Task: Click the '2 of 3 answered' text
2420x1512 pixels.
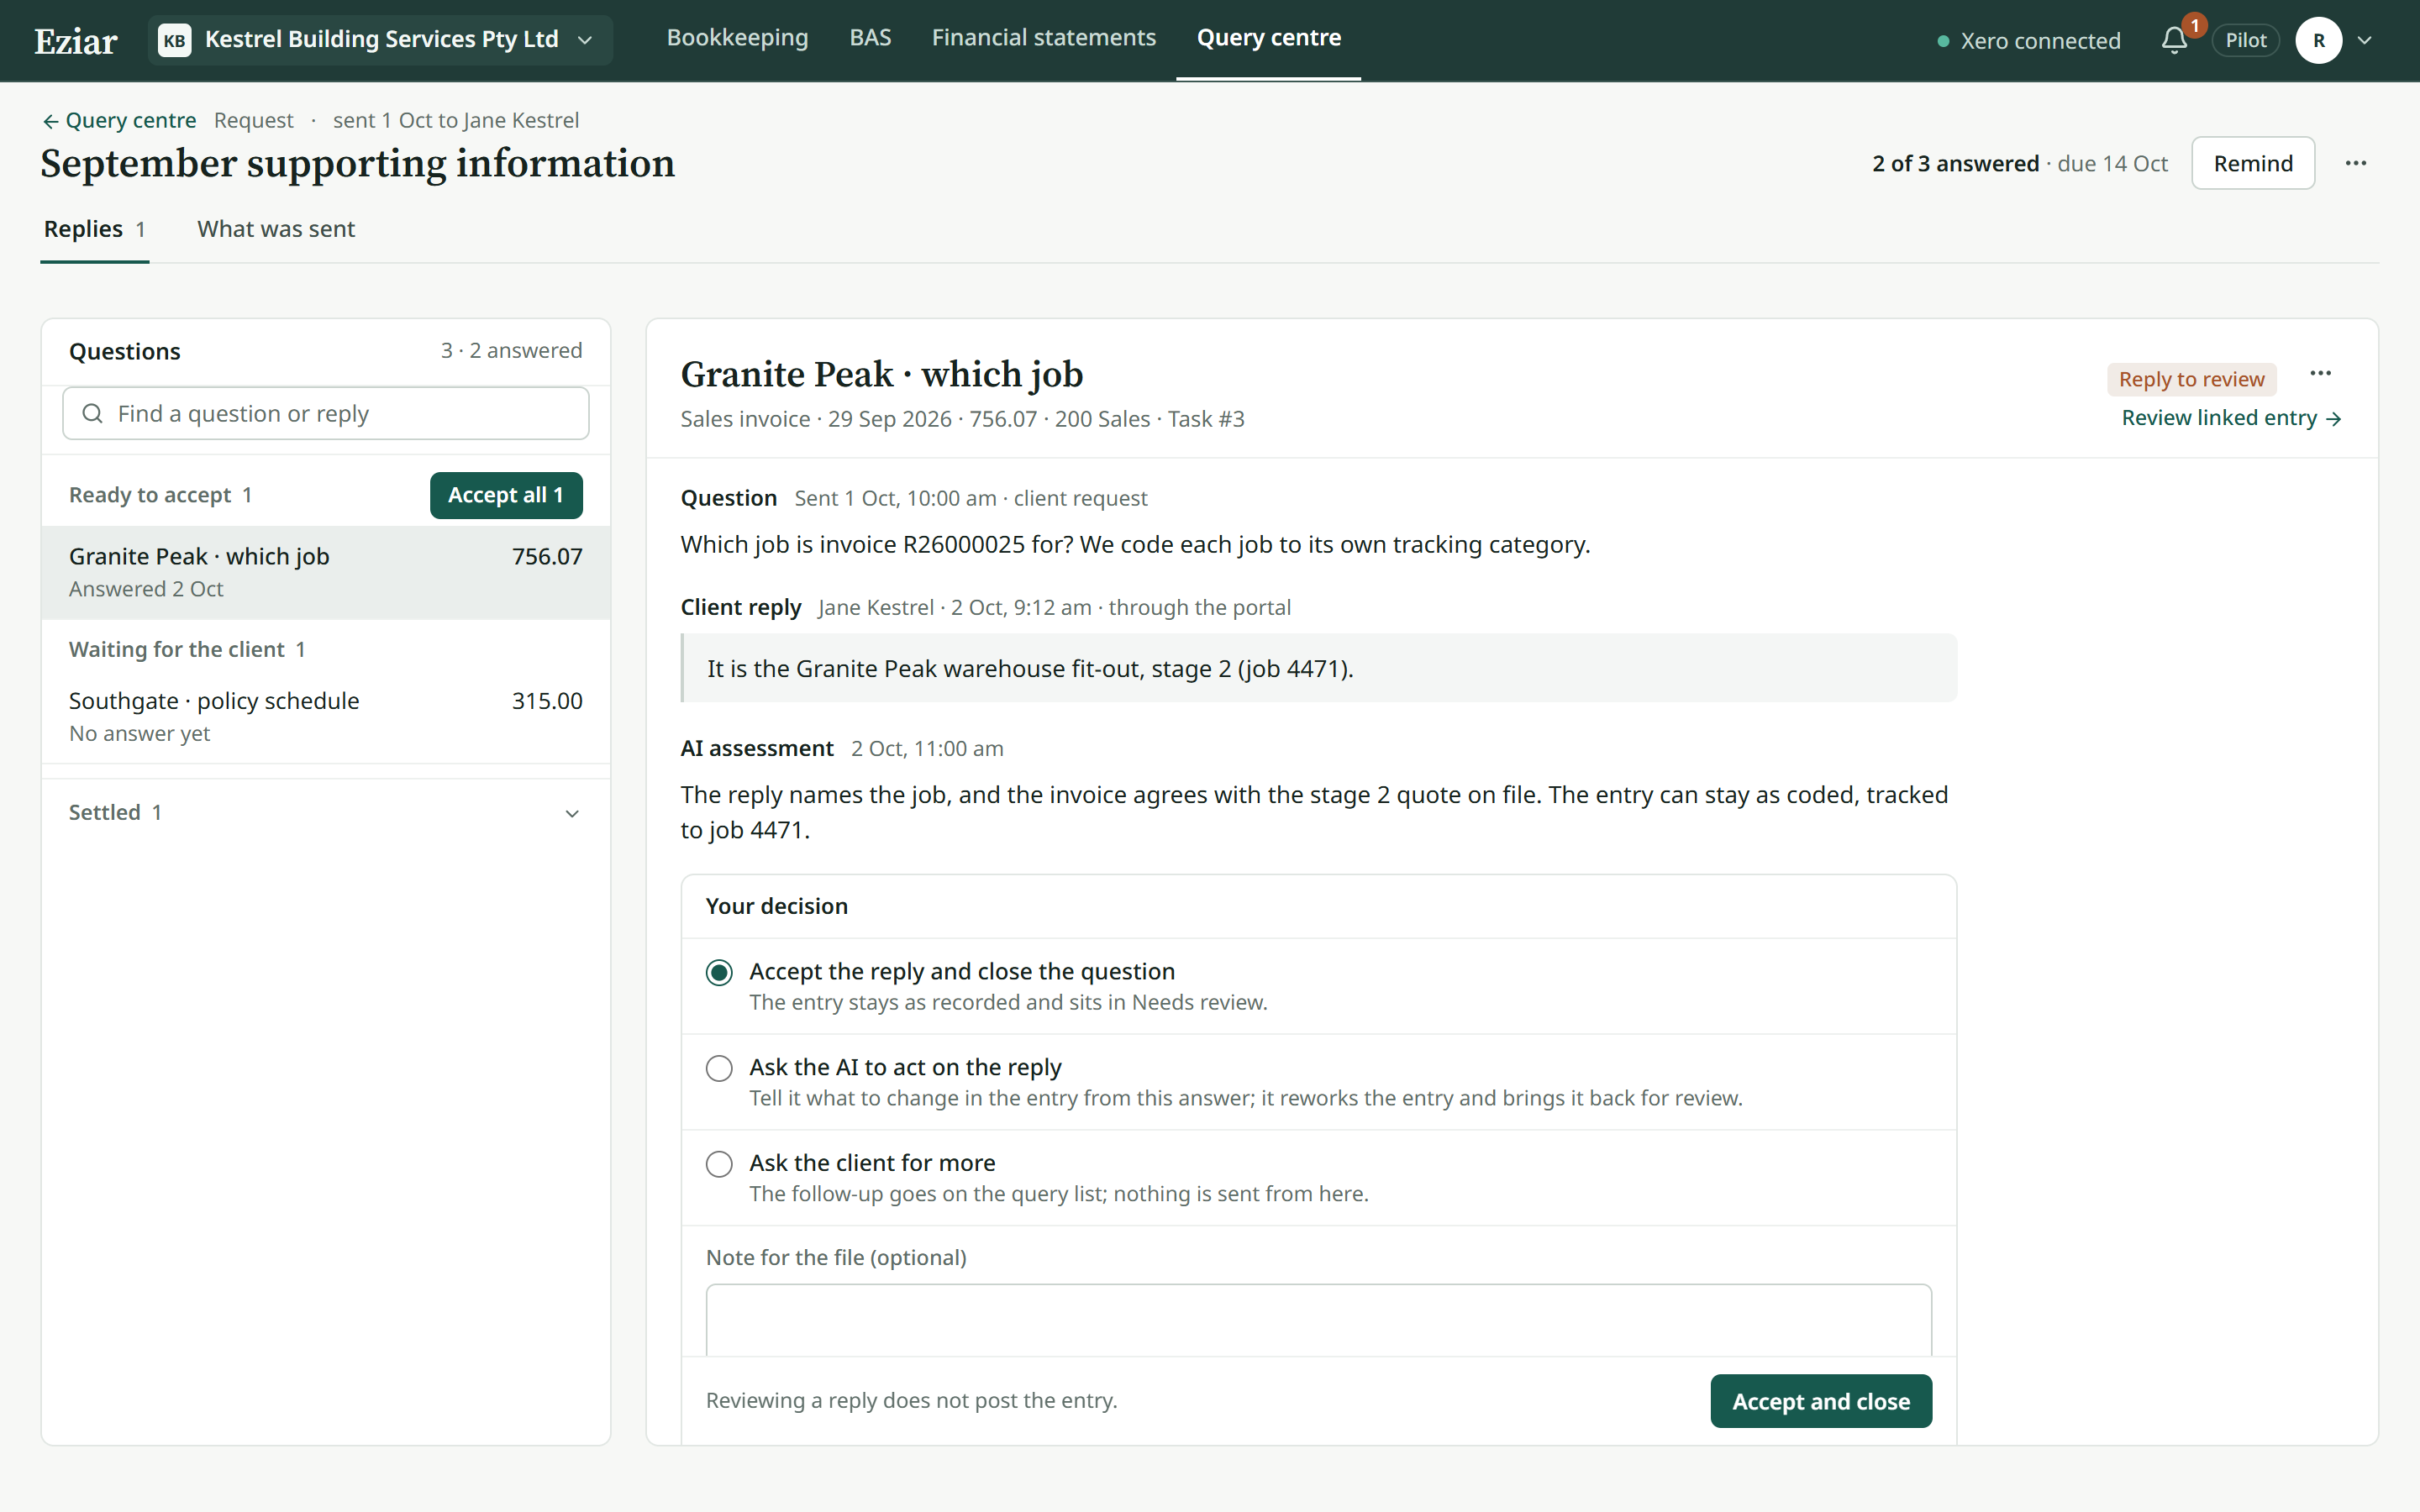Action: [x=1955, y=163]
